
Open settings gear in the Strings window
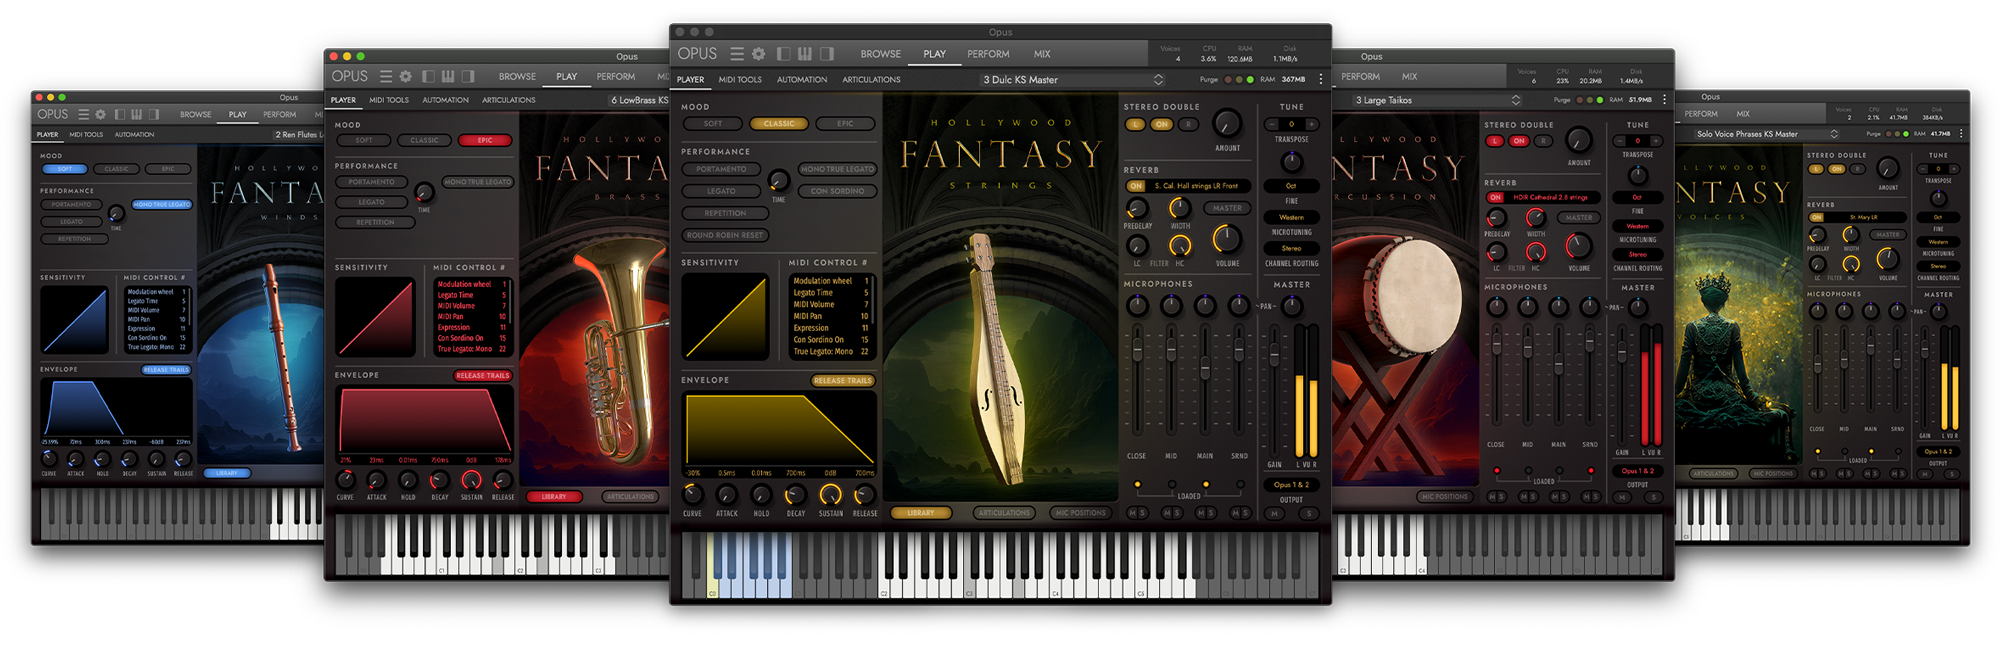[759, 54]
